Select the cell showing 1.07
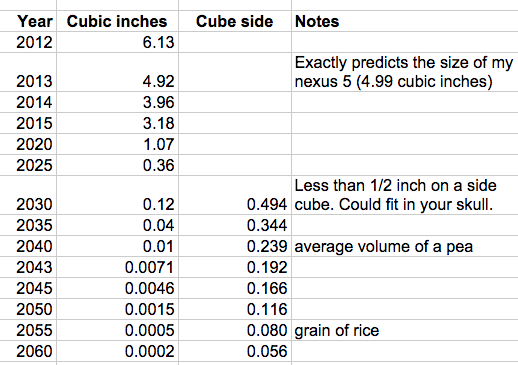Screen dimensions: 518x365 (117, 144)
